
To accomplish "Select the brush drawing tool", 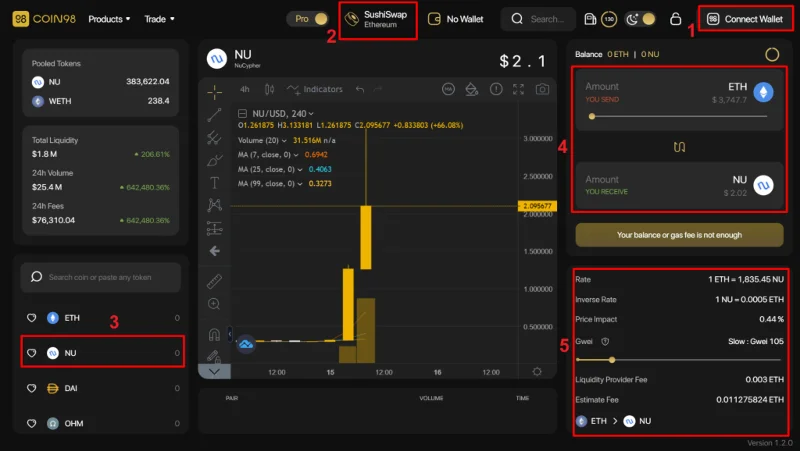I will tap(214, 160).
